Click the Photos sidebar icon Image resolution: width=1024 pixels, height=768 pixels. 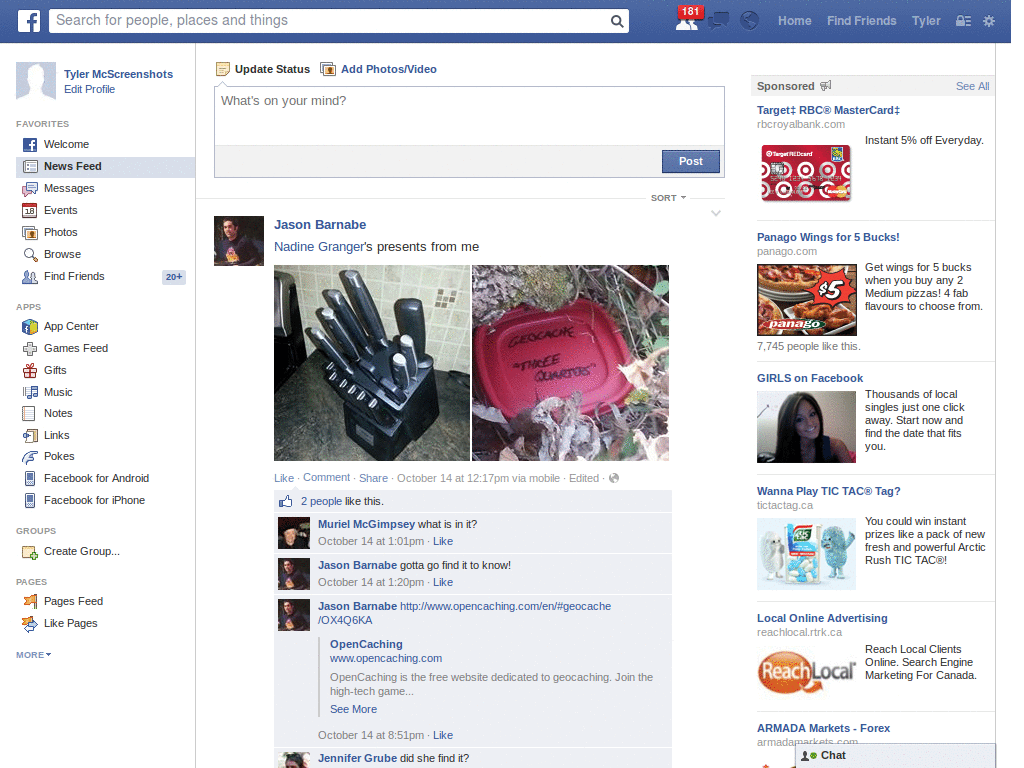[29, 232]
